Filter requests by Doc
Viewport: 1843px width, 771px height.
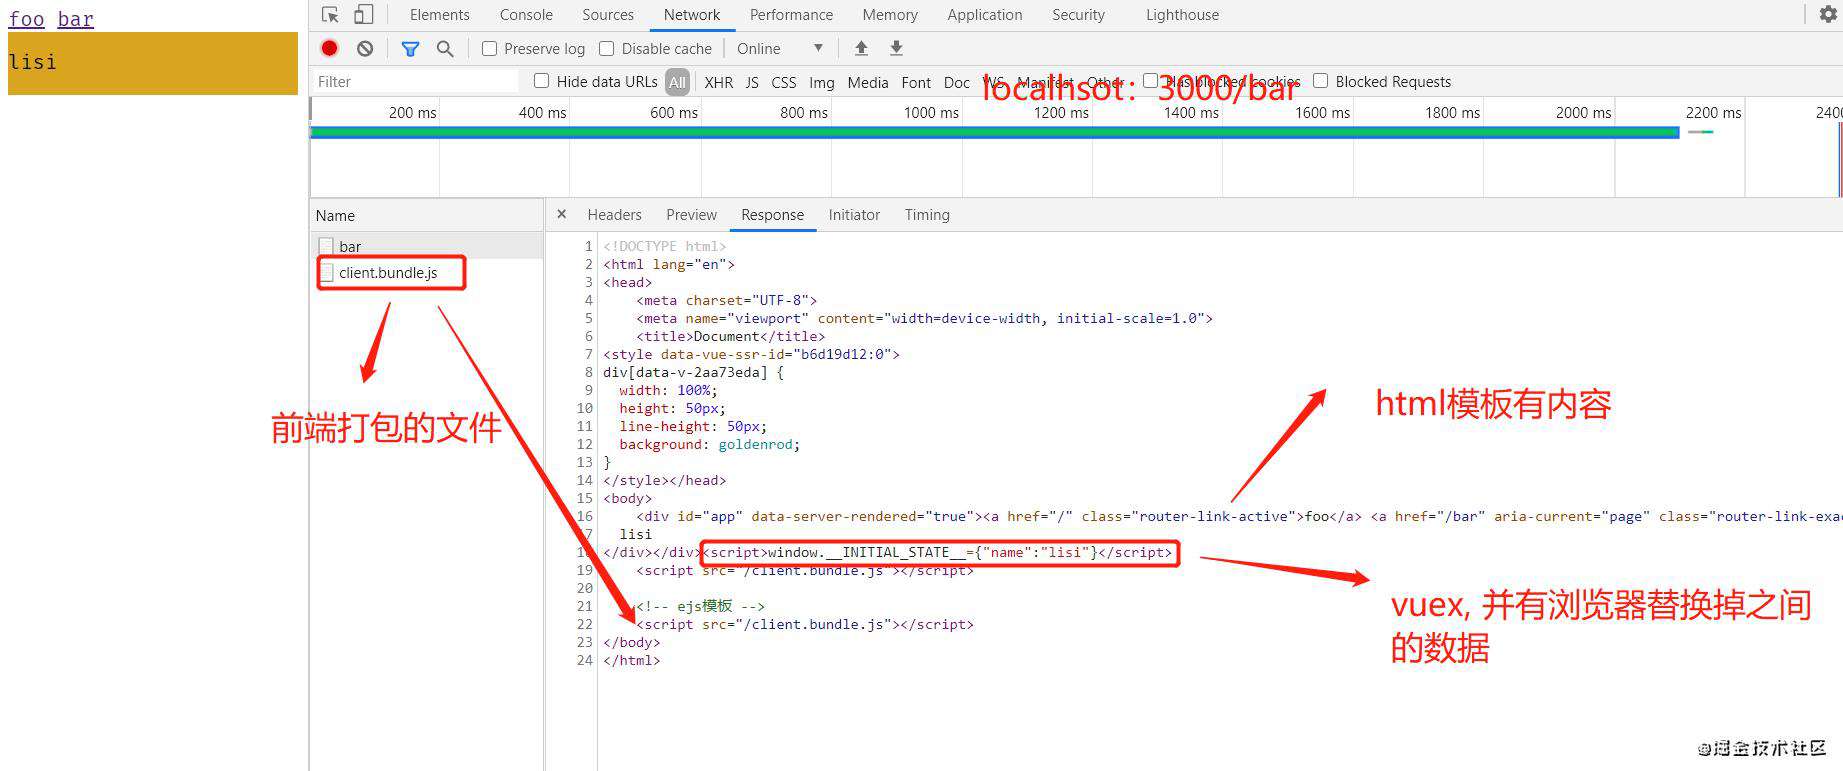[957, 82]
